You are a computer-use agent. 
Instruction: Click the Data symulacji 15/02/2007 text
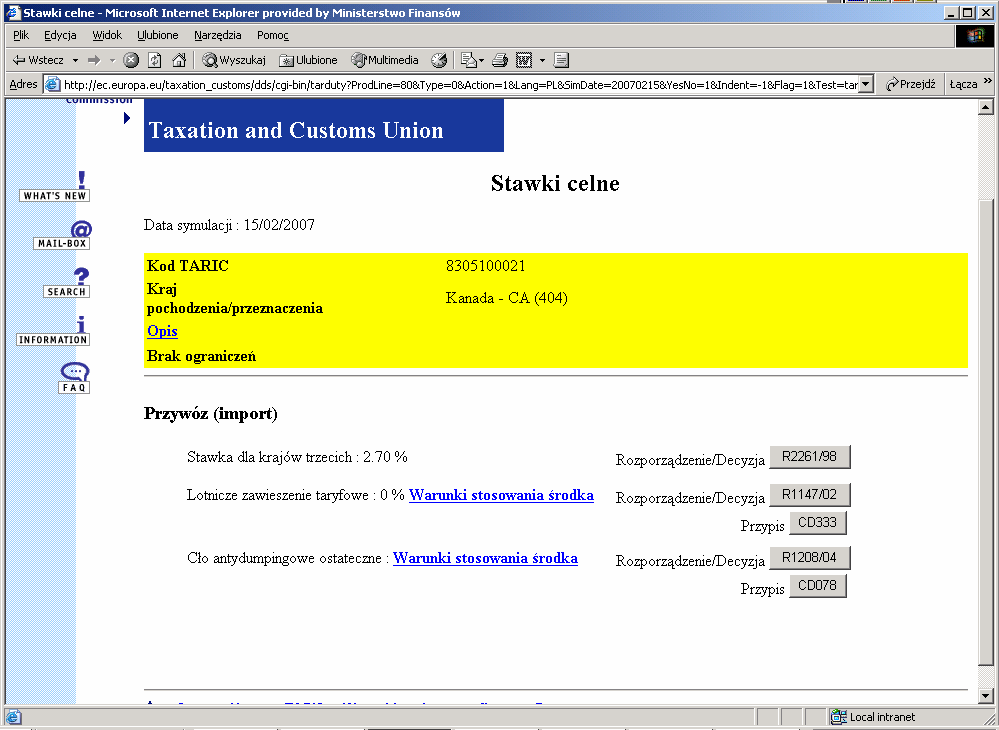229,225
